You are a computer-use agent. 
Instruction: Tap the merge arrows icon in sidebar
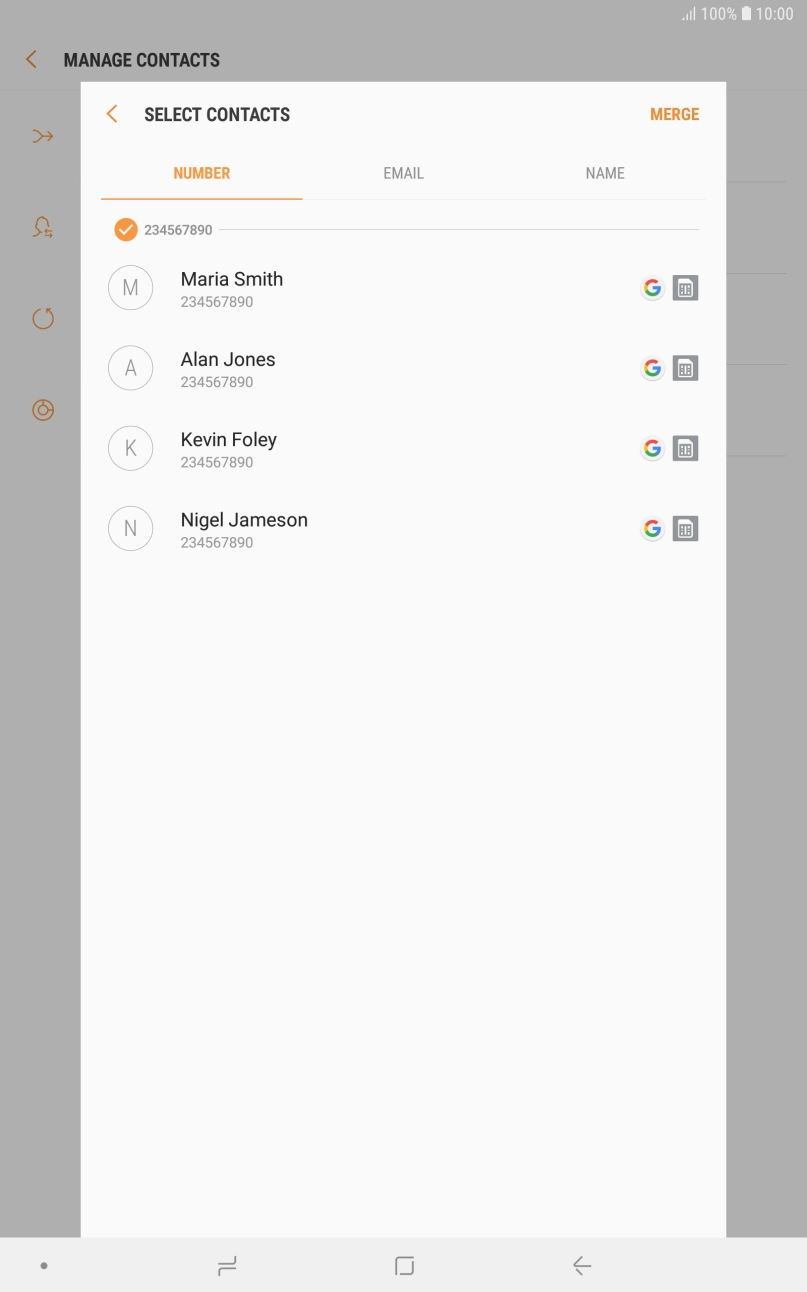tap(42, 136)
